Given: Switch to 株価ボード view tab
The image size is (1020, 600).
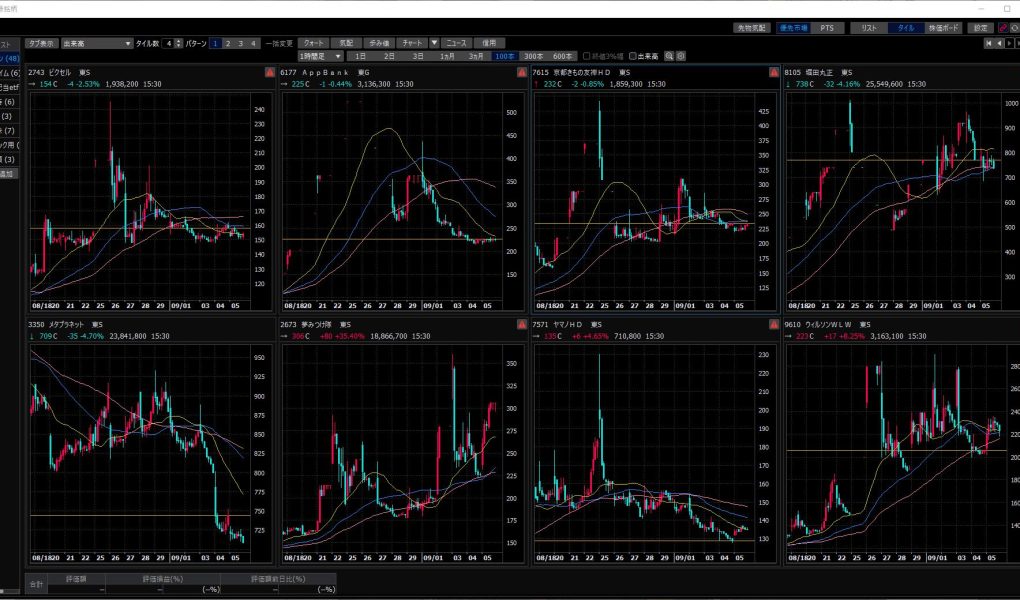Looking at the screenshot, I should tap(945, 28).
